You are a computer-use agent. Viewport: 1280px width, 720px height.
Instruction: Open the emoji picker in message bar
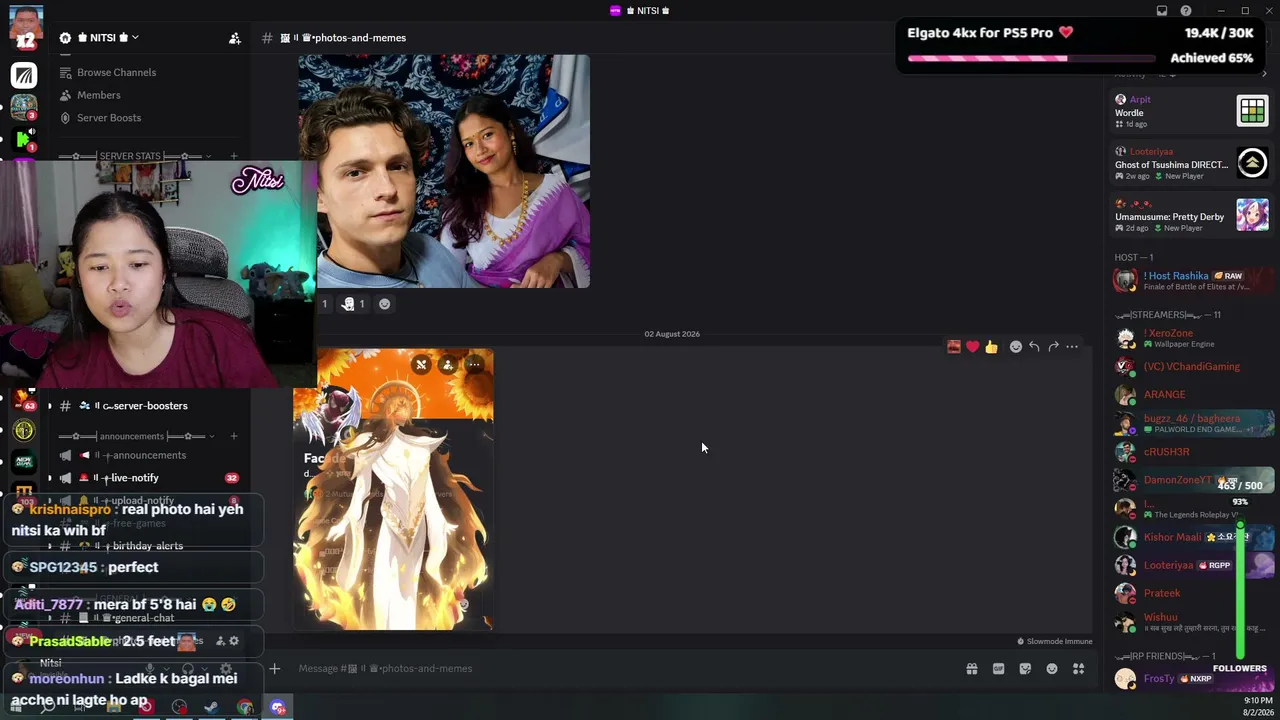pos(1052,669)
